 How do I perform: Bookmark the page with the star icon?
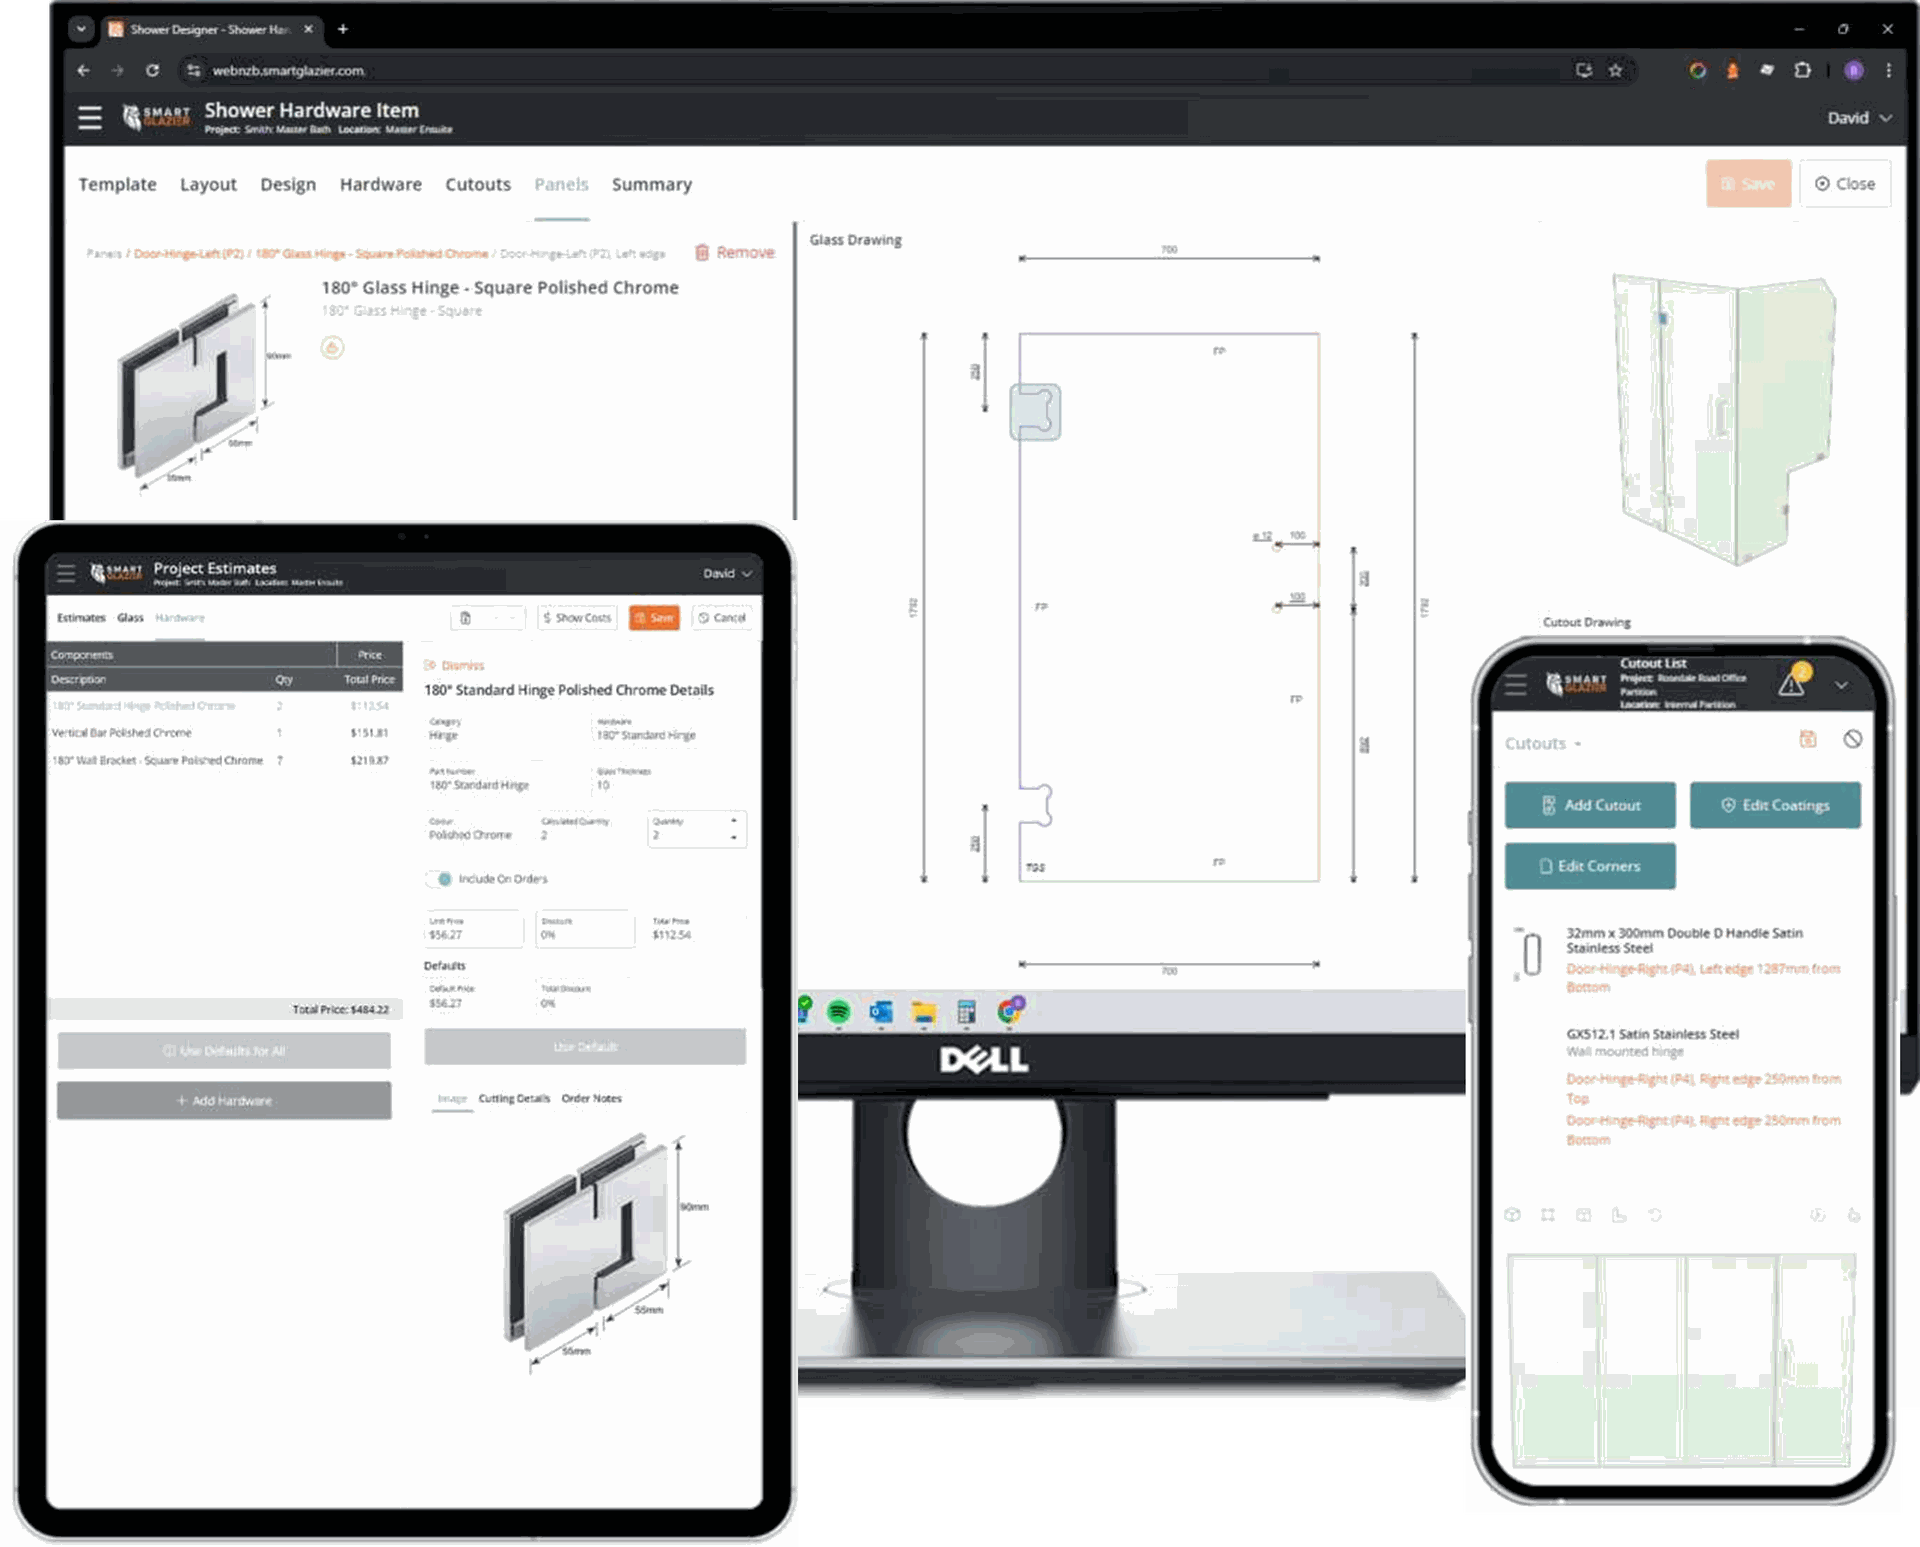1615,70
